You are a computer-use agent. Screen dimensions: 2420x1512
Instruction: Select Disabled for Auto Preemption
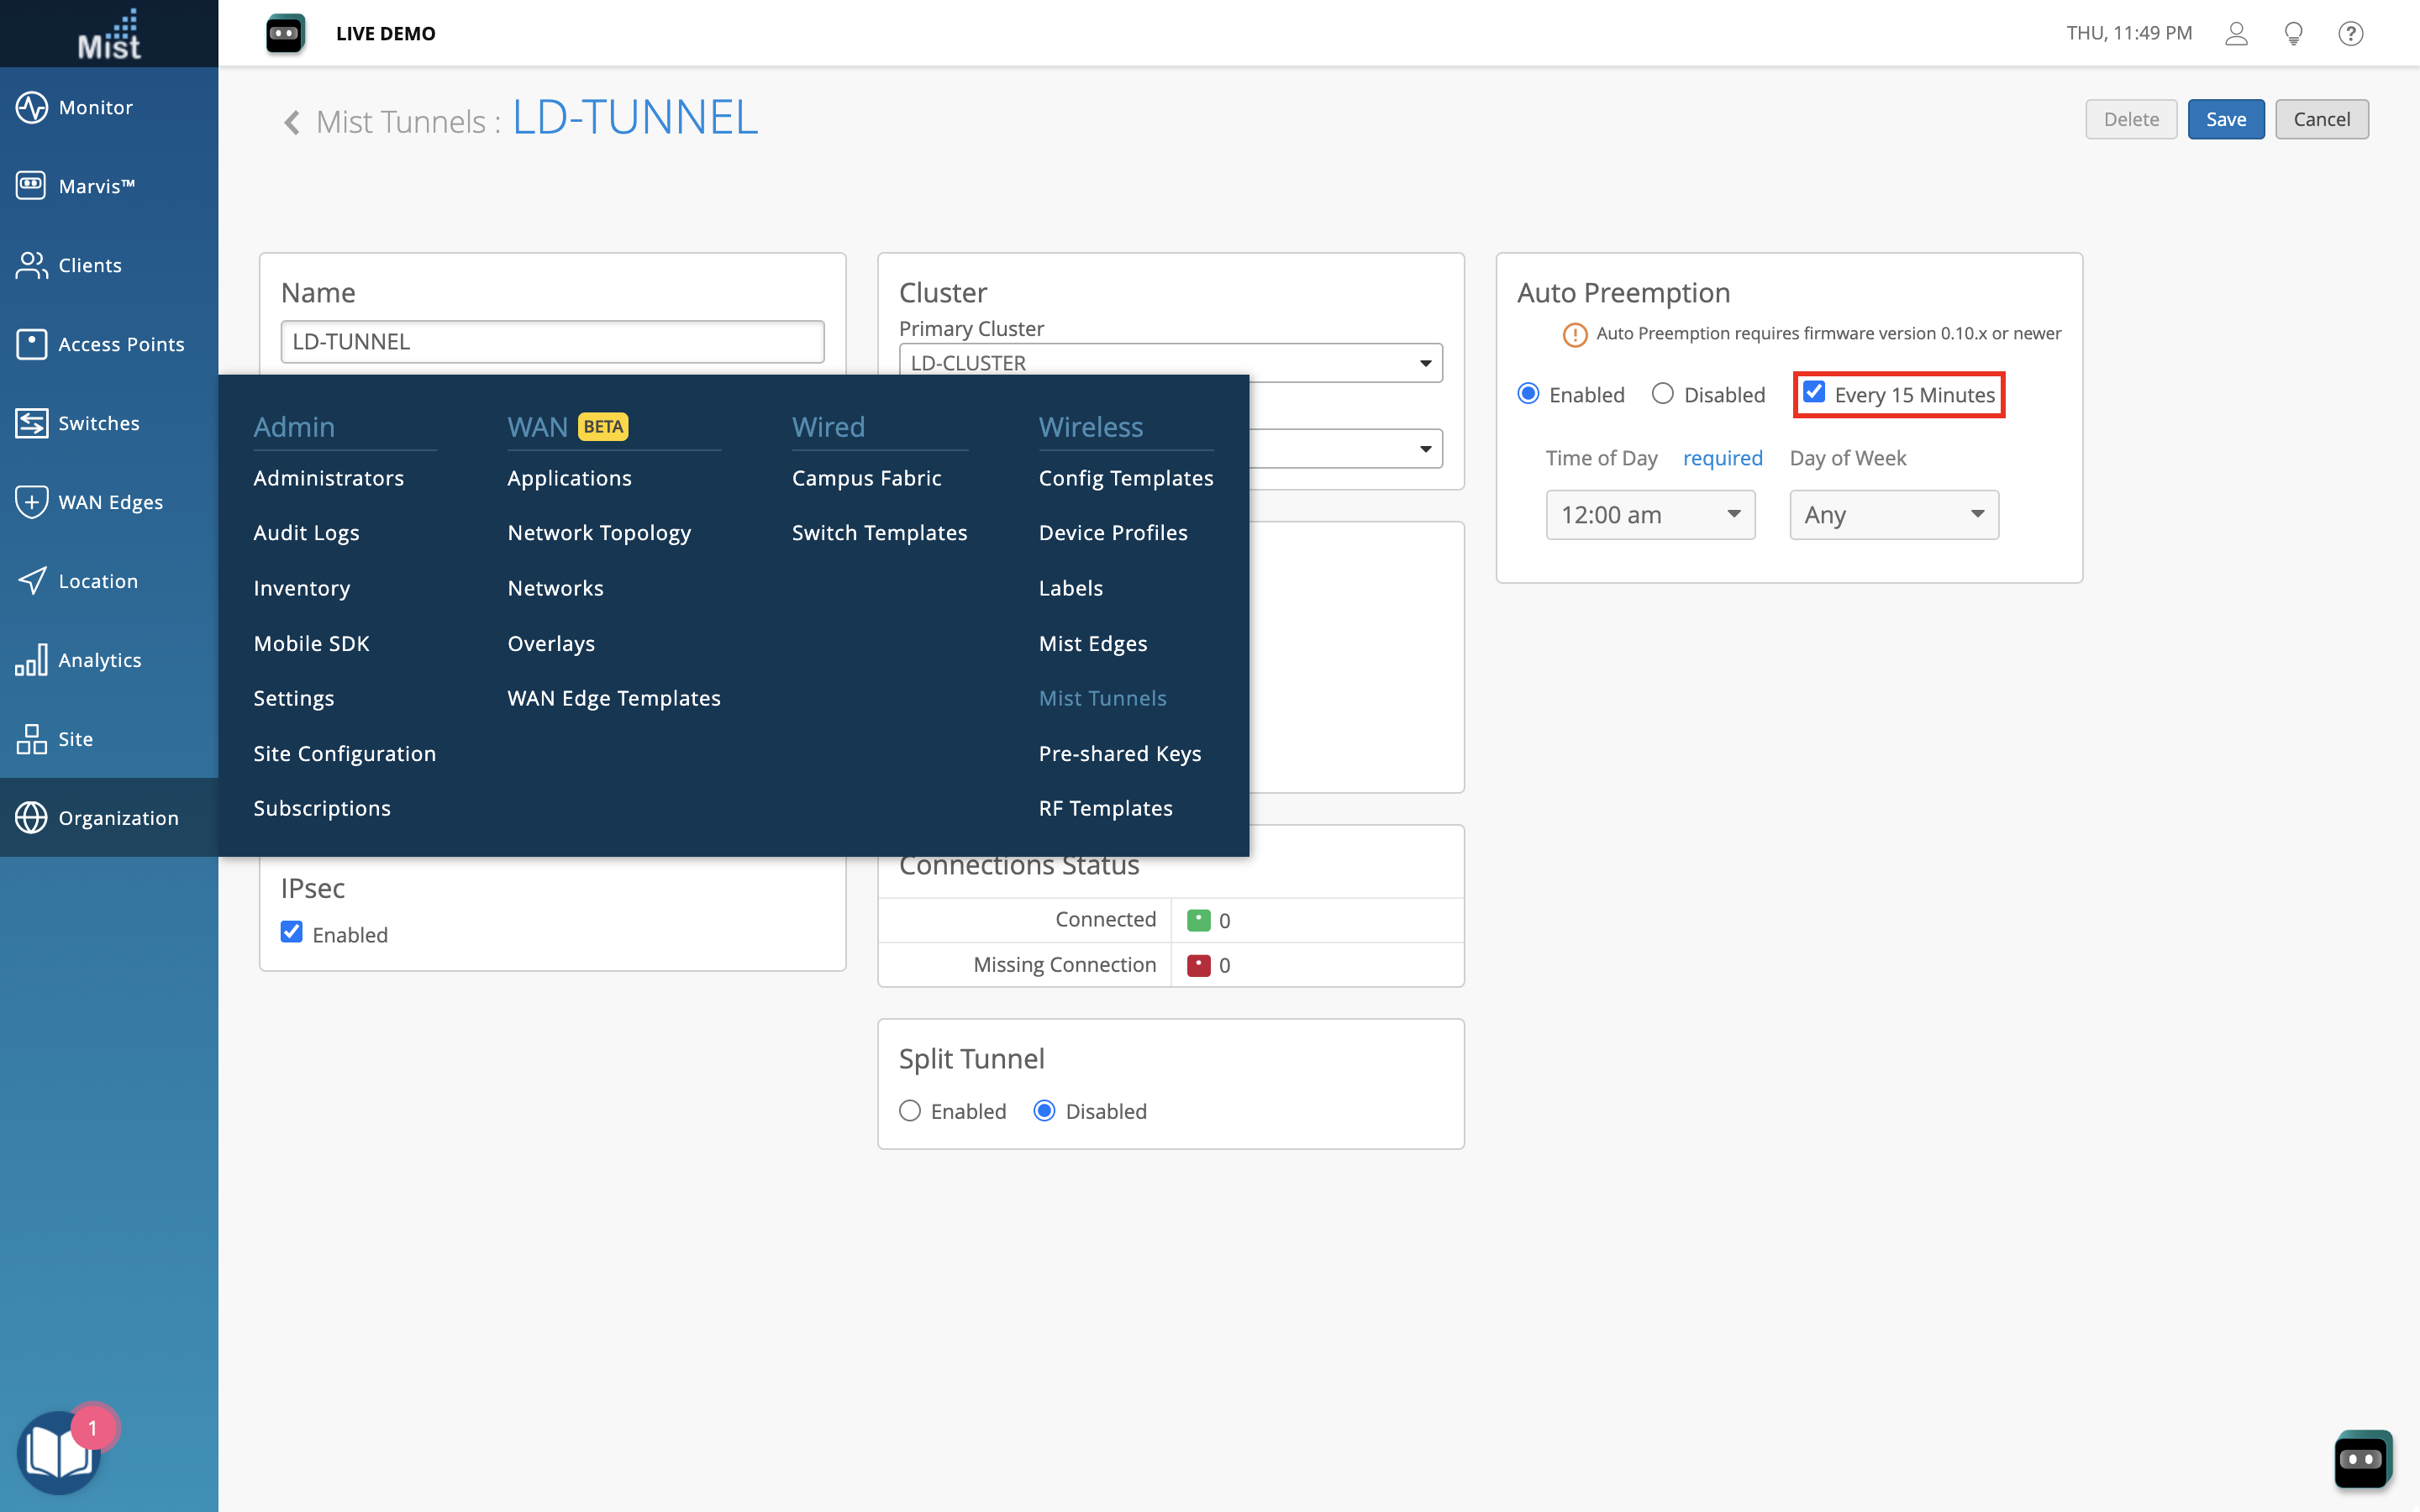(1663, 394)
